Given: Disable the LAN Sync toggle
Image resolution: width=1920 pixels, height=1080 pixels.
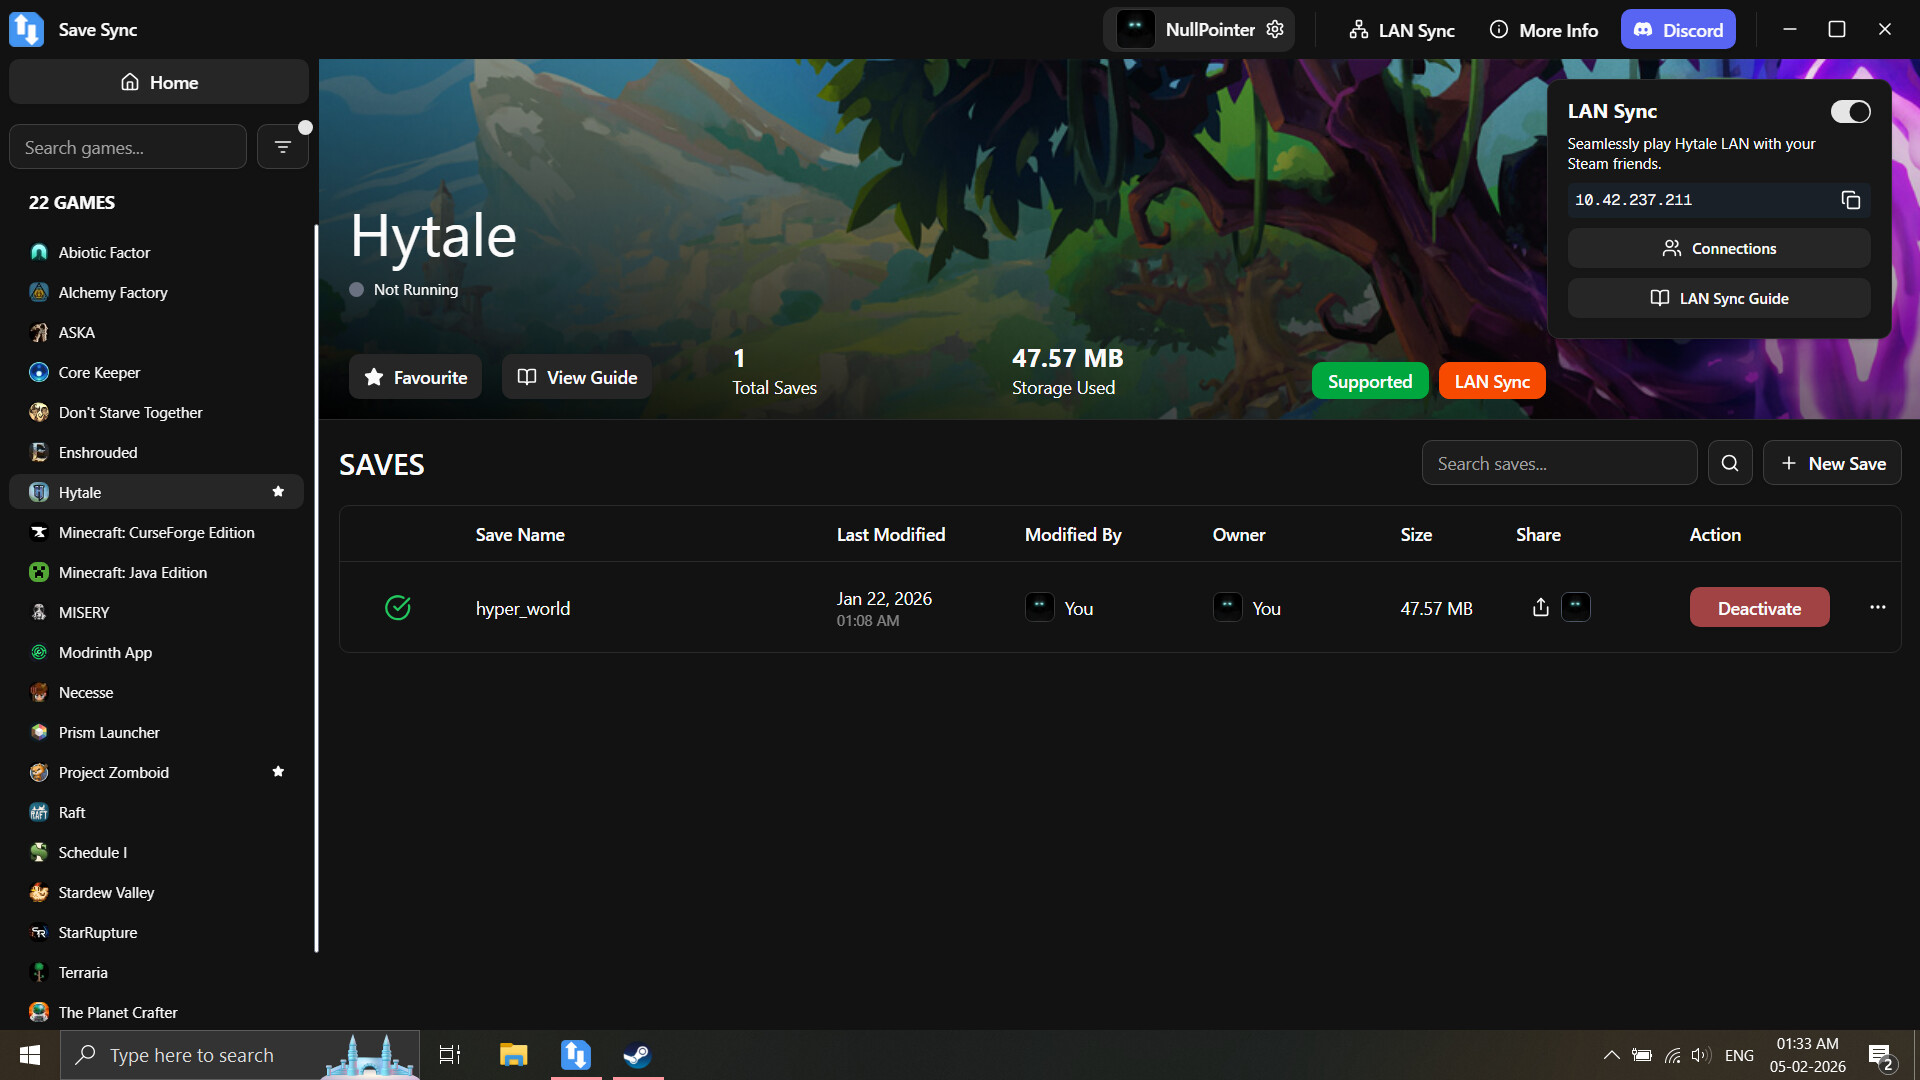Looking at the screenshot, I should [x=1849, y=111].
